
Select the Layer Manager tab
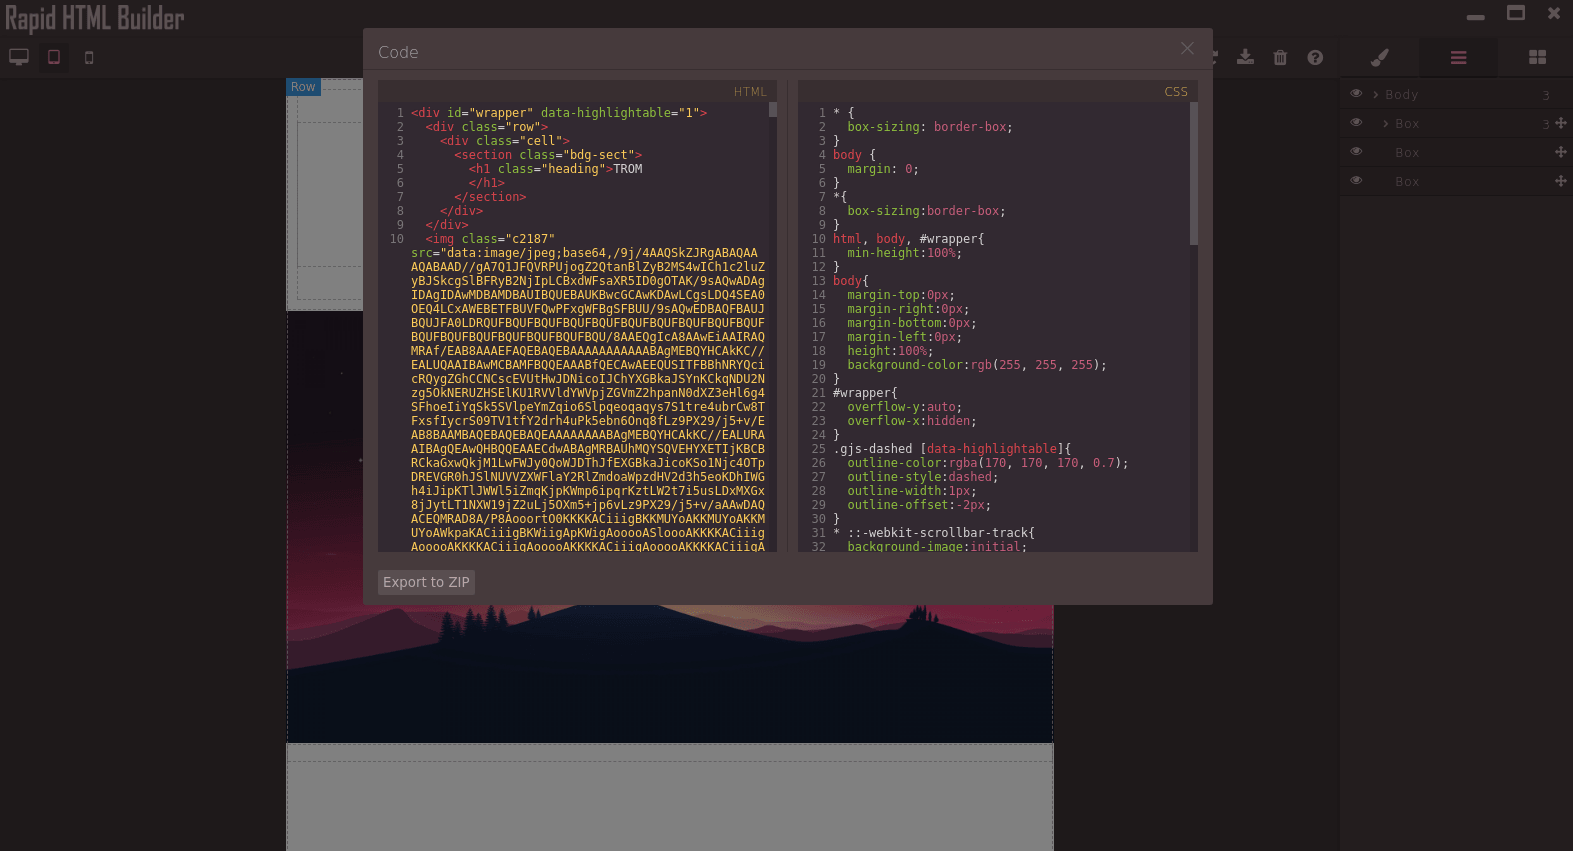point(1458,57)
